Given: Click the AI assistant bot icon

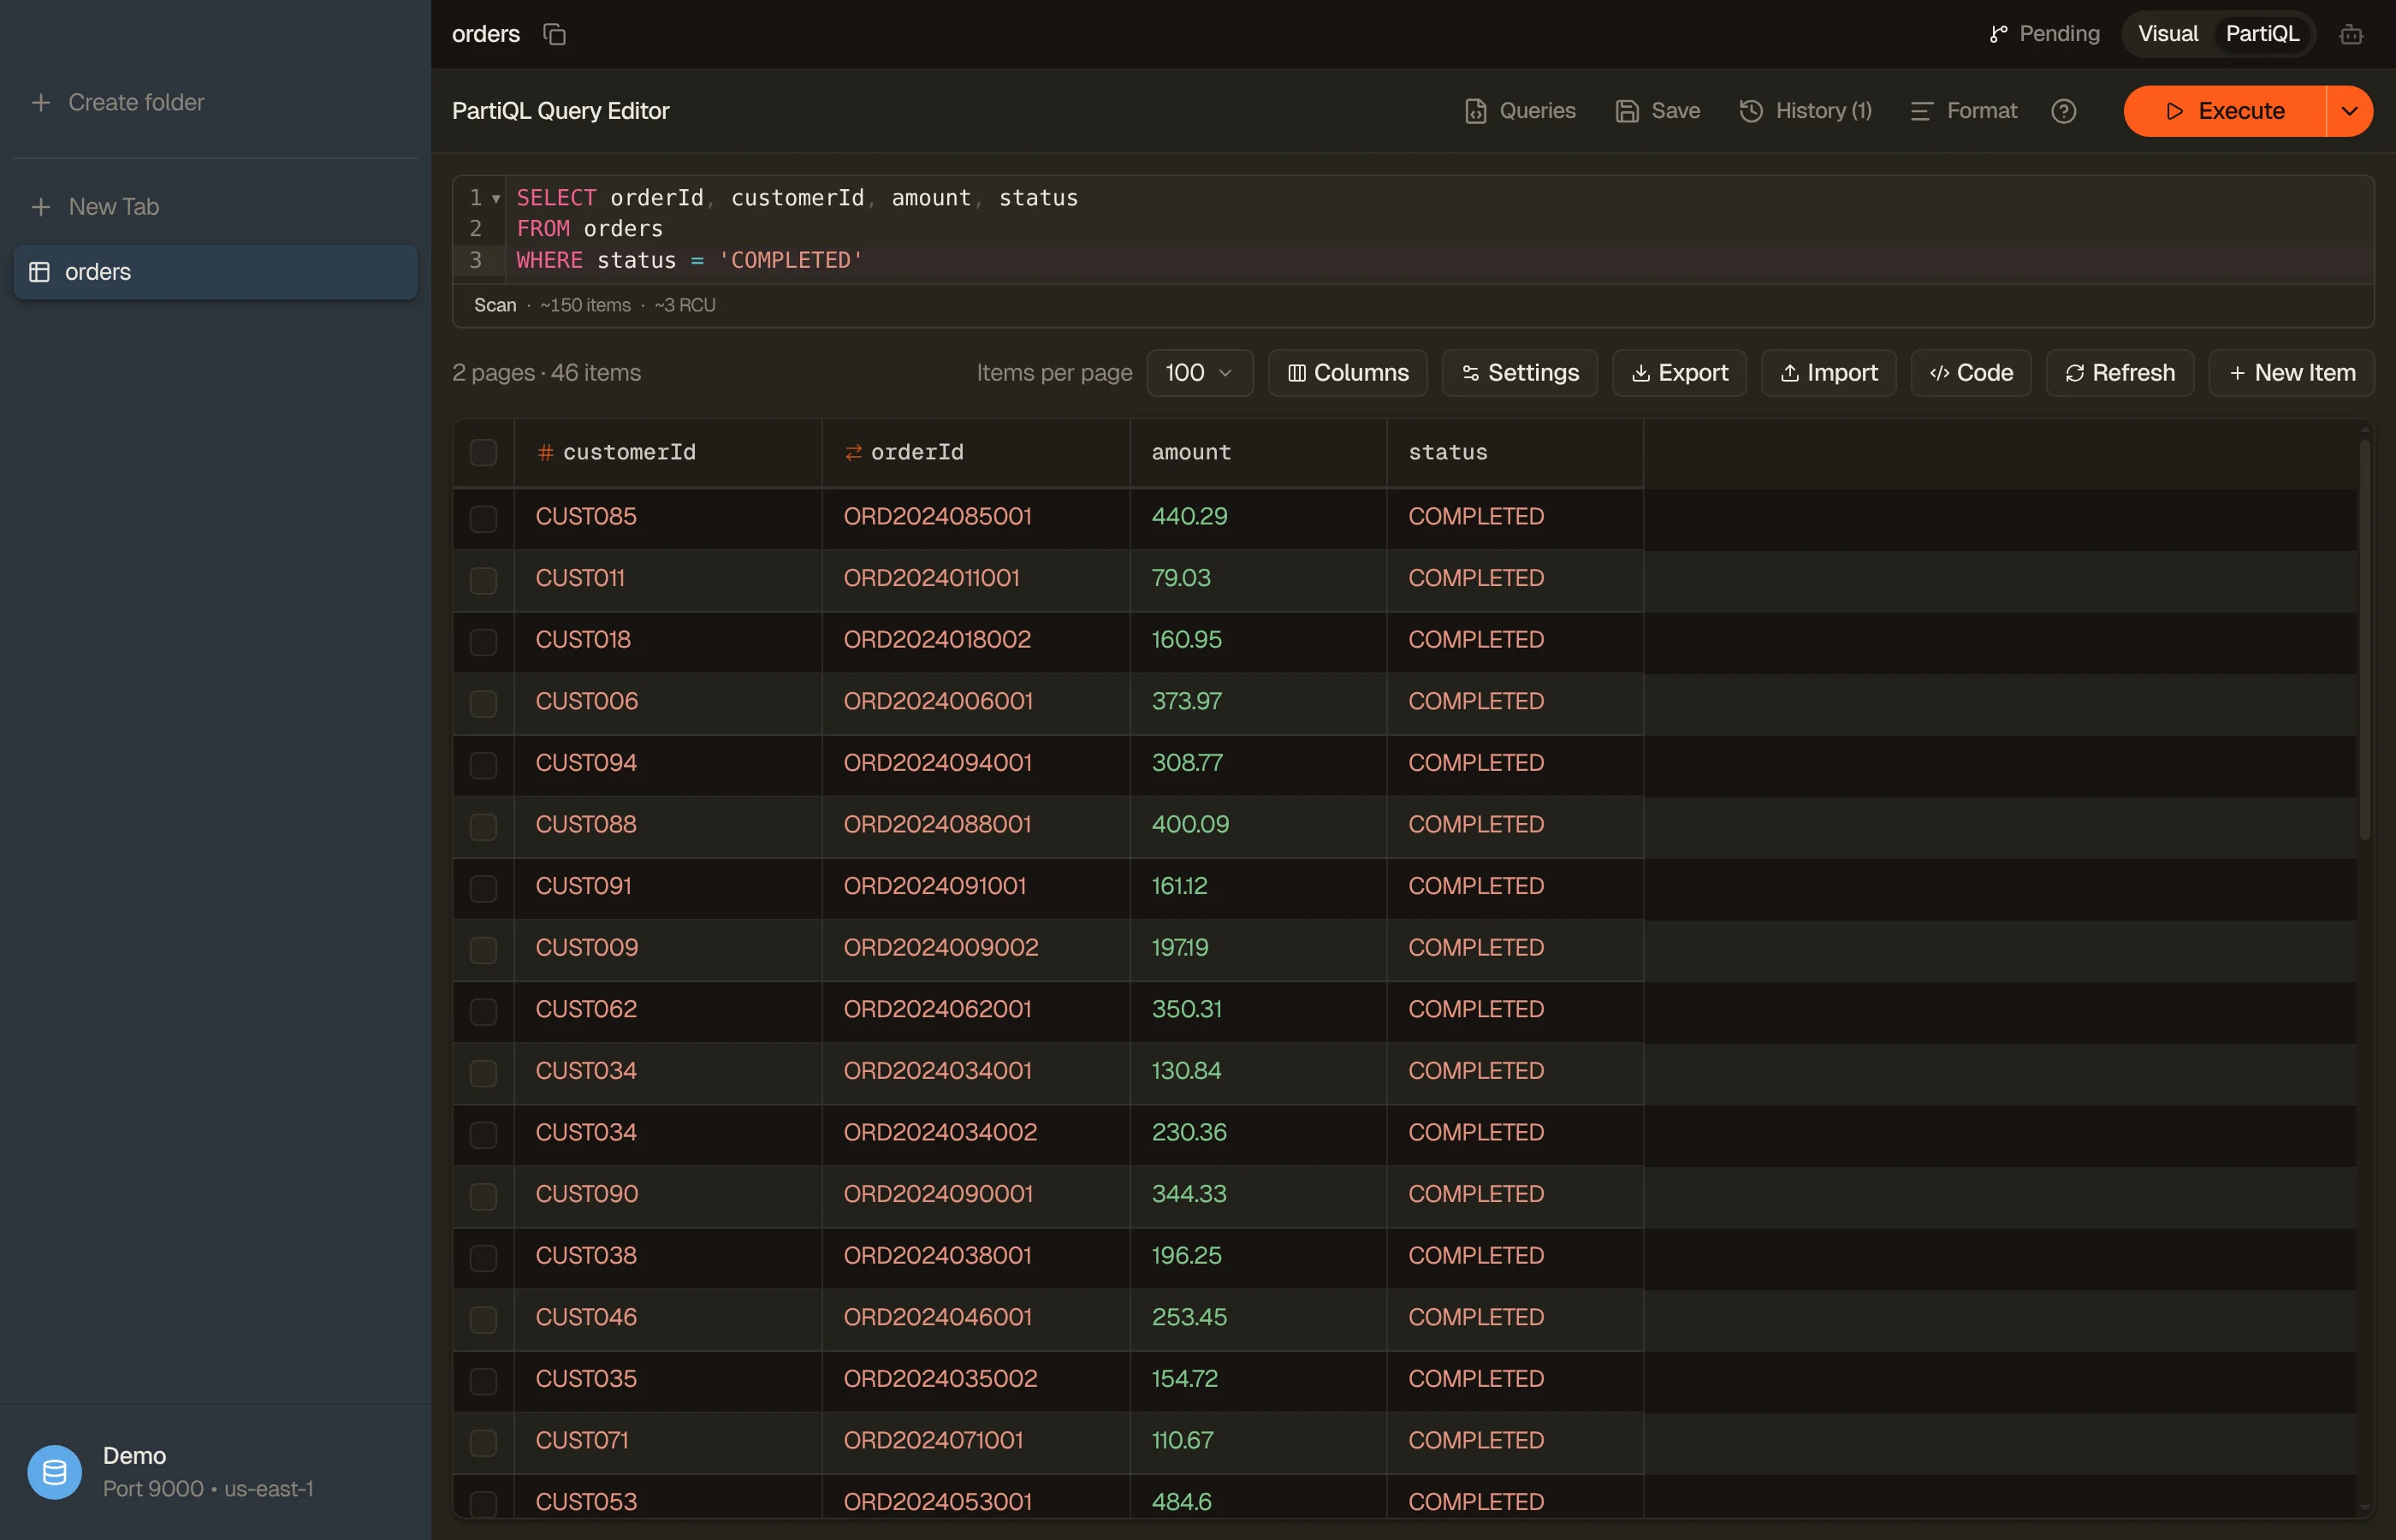Looking at the screenshot, I should tap(2351, 34).
